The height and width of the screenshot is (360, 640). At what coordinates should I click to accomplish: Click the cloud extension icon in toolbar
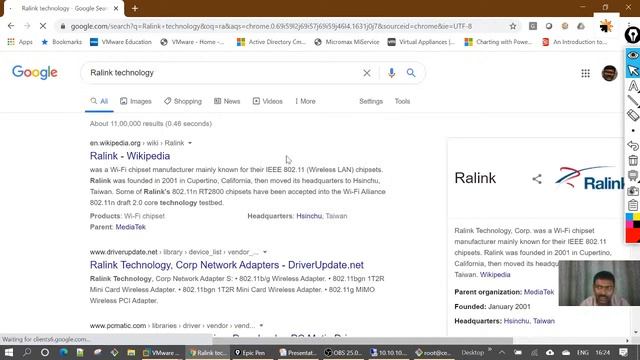pyautogui.click(x=581, y=26)
